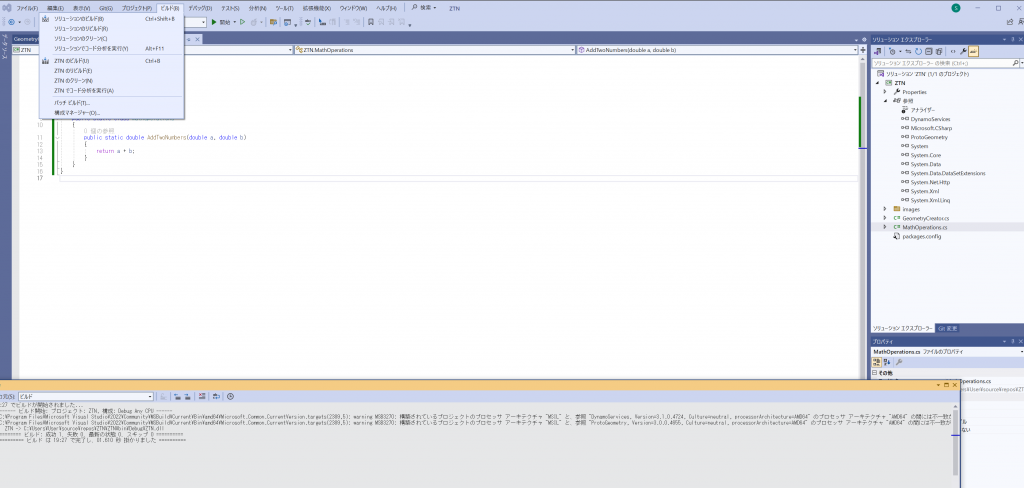Select ソリューションのリビルド in the Build menu
Image resolution: width=1024 pixels, height=488 pixels.
click(81, 28)
